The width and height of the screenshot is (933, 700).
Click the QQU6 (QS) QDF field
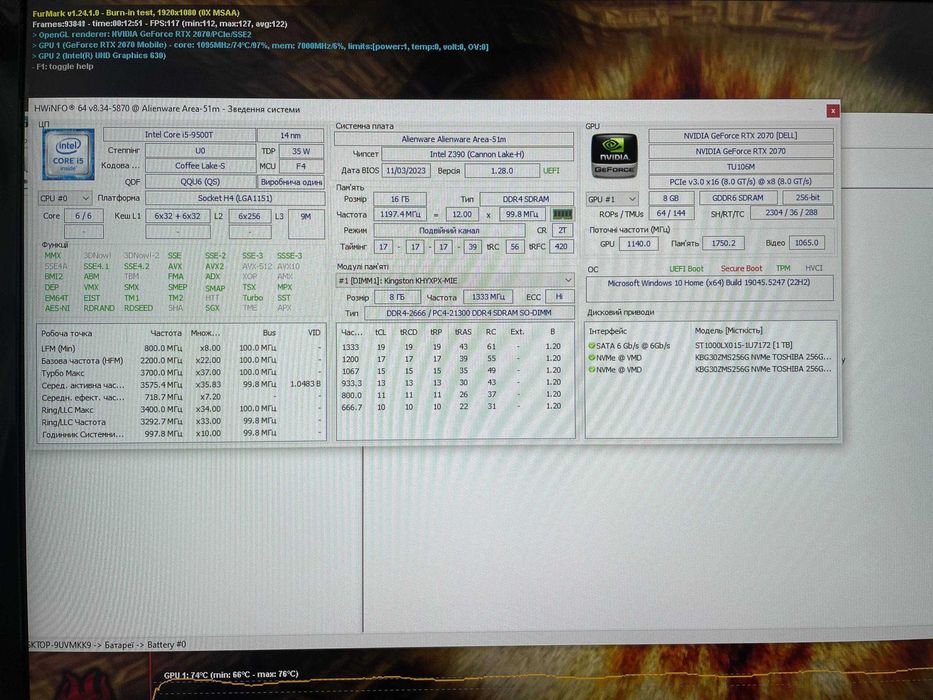(200, 182)
